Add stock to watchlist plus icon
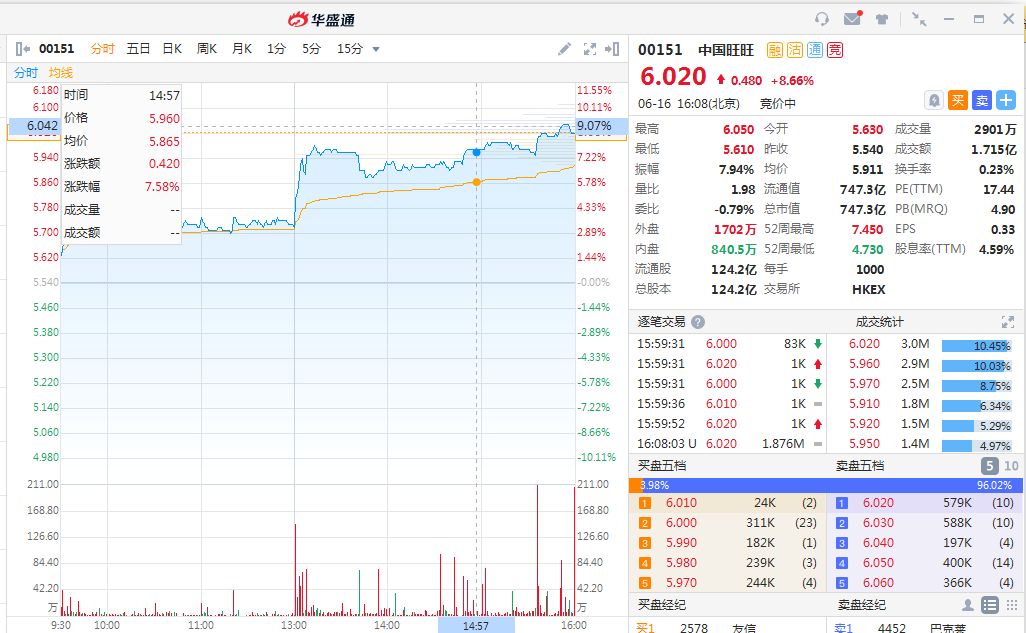Screen dimensions: 1026x633 click(x=1006, y=100)
